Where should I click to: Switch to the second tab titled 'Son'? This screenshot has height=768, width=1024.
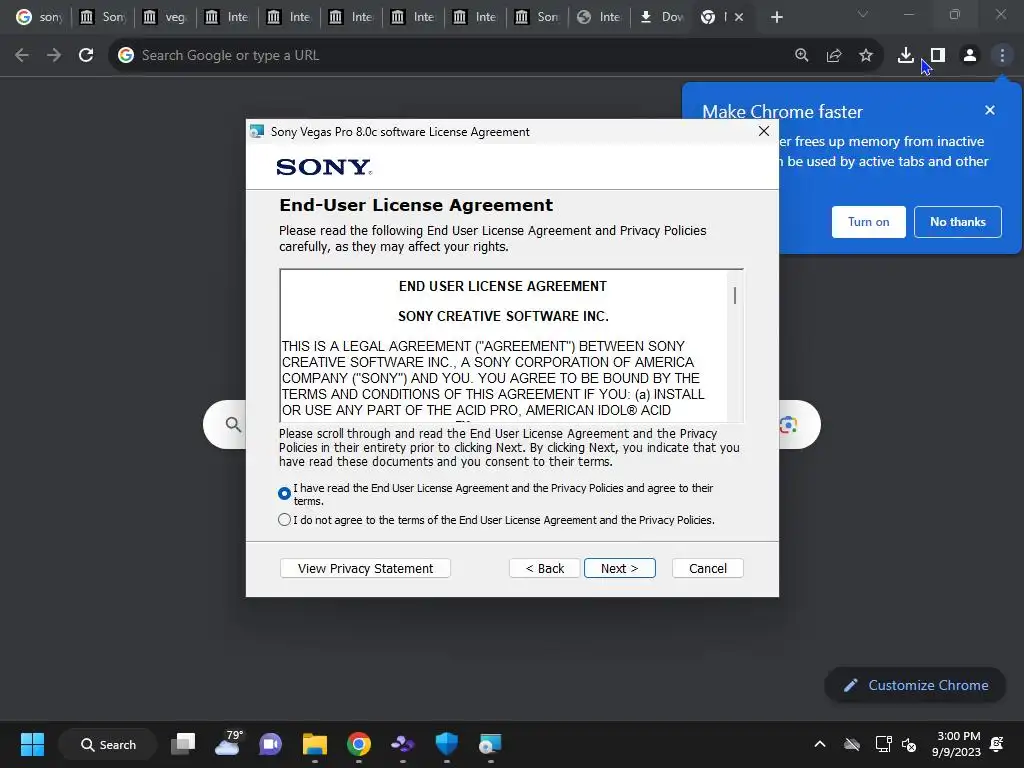coord(103,17)
